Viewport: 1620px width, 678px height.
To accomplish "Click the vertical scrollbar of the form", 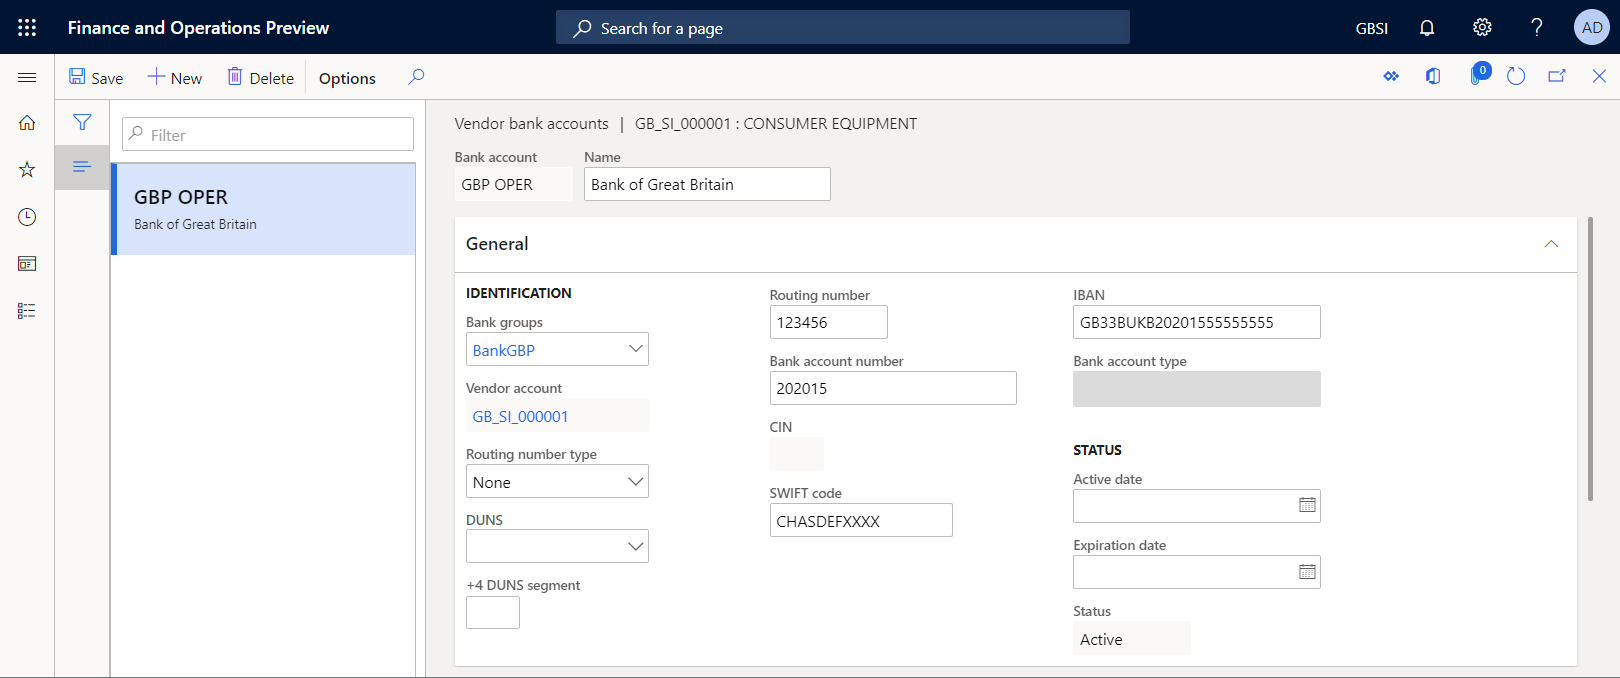I will click(1590, 358).
